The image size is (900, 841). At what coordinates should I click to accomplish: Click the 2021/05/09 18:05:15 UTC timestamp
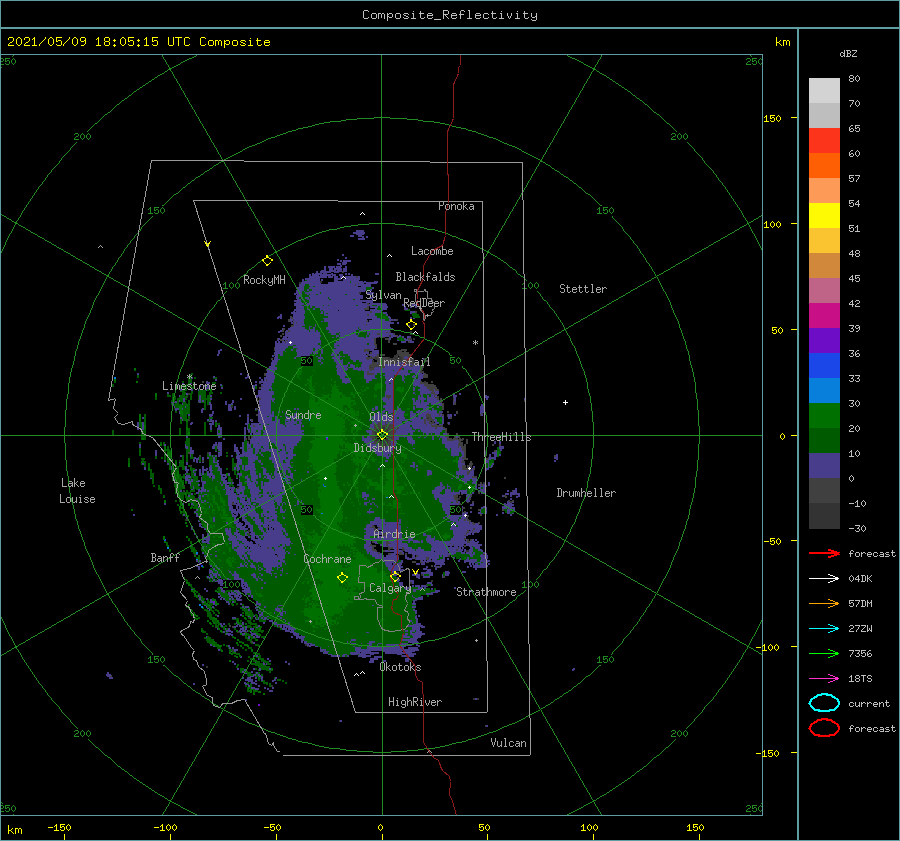[99, 42]
